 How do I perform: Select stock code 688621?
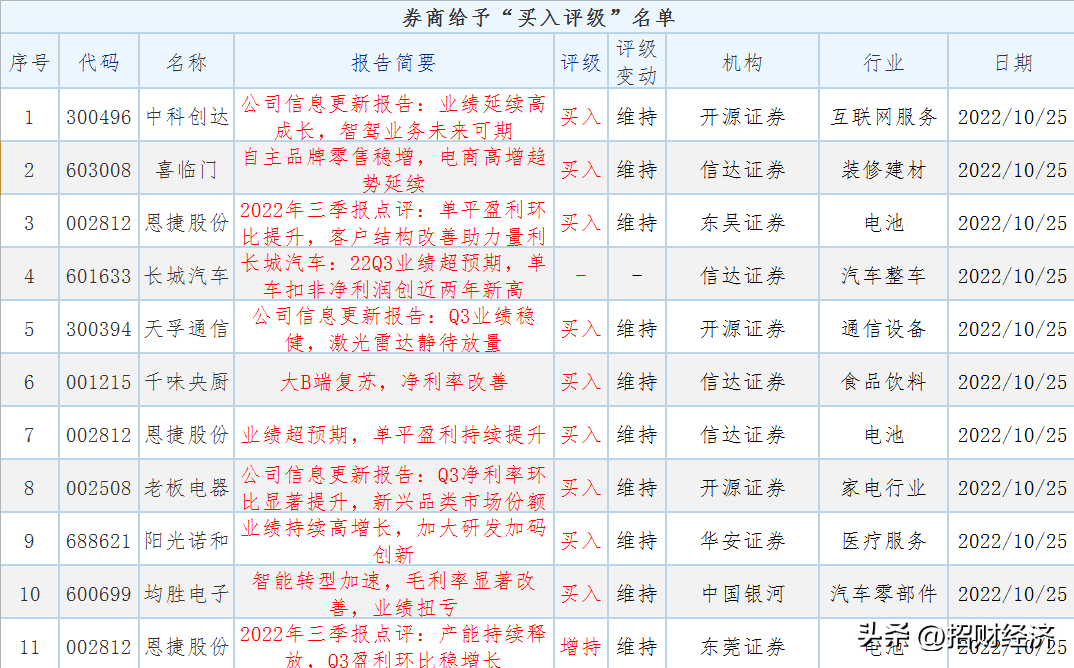coord(99,541)
